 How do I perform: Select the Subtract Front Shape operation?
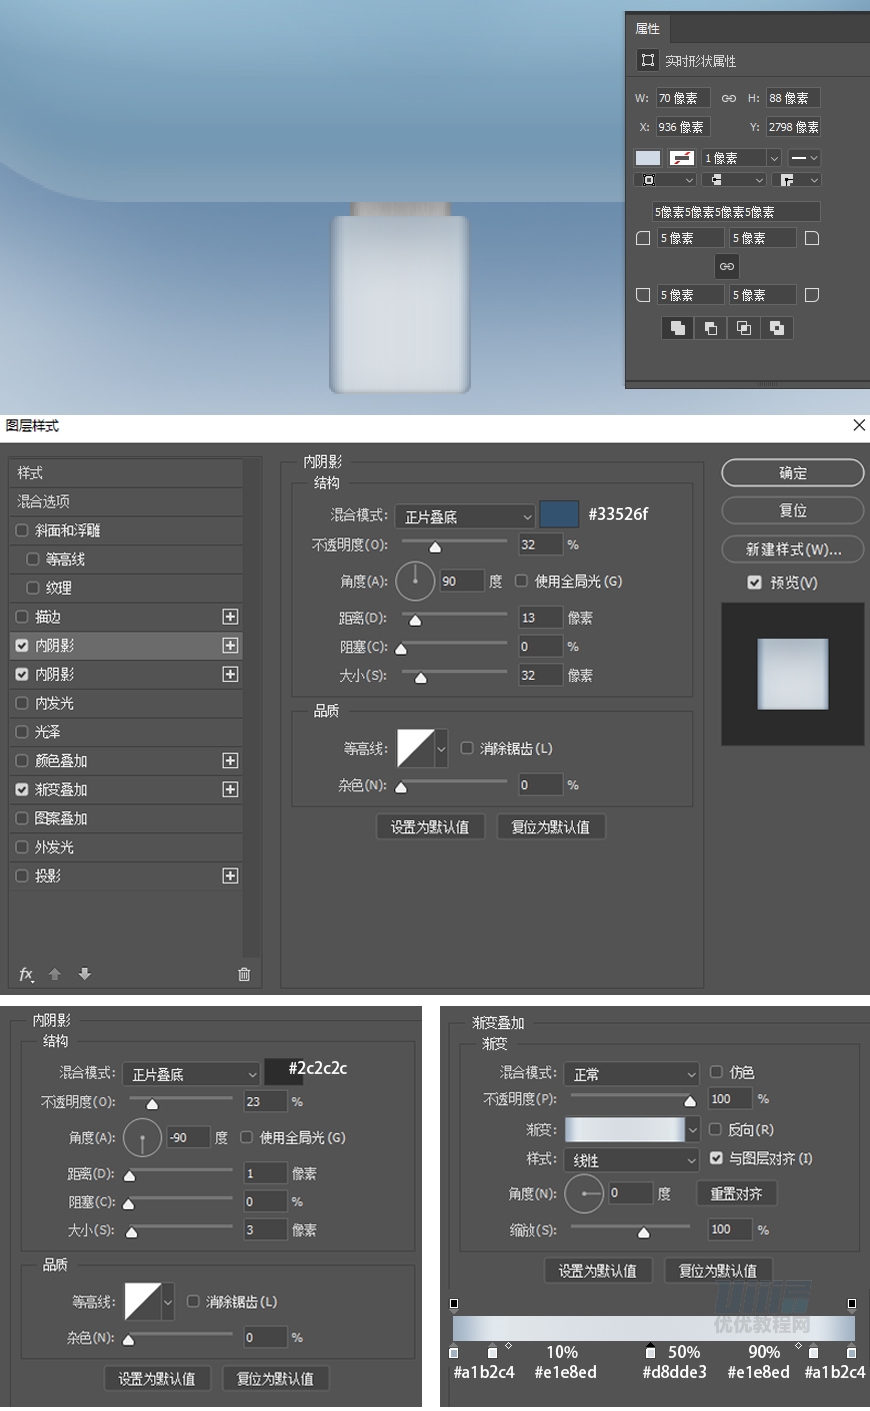[711, 328]
